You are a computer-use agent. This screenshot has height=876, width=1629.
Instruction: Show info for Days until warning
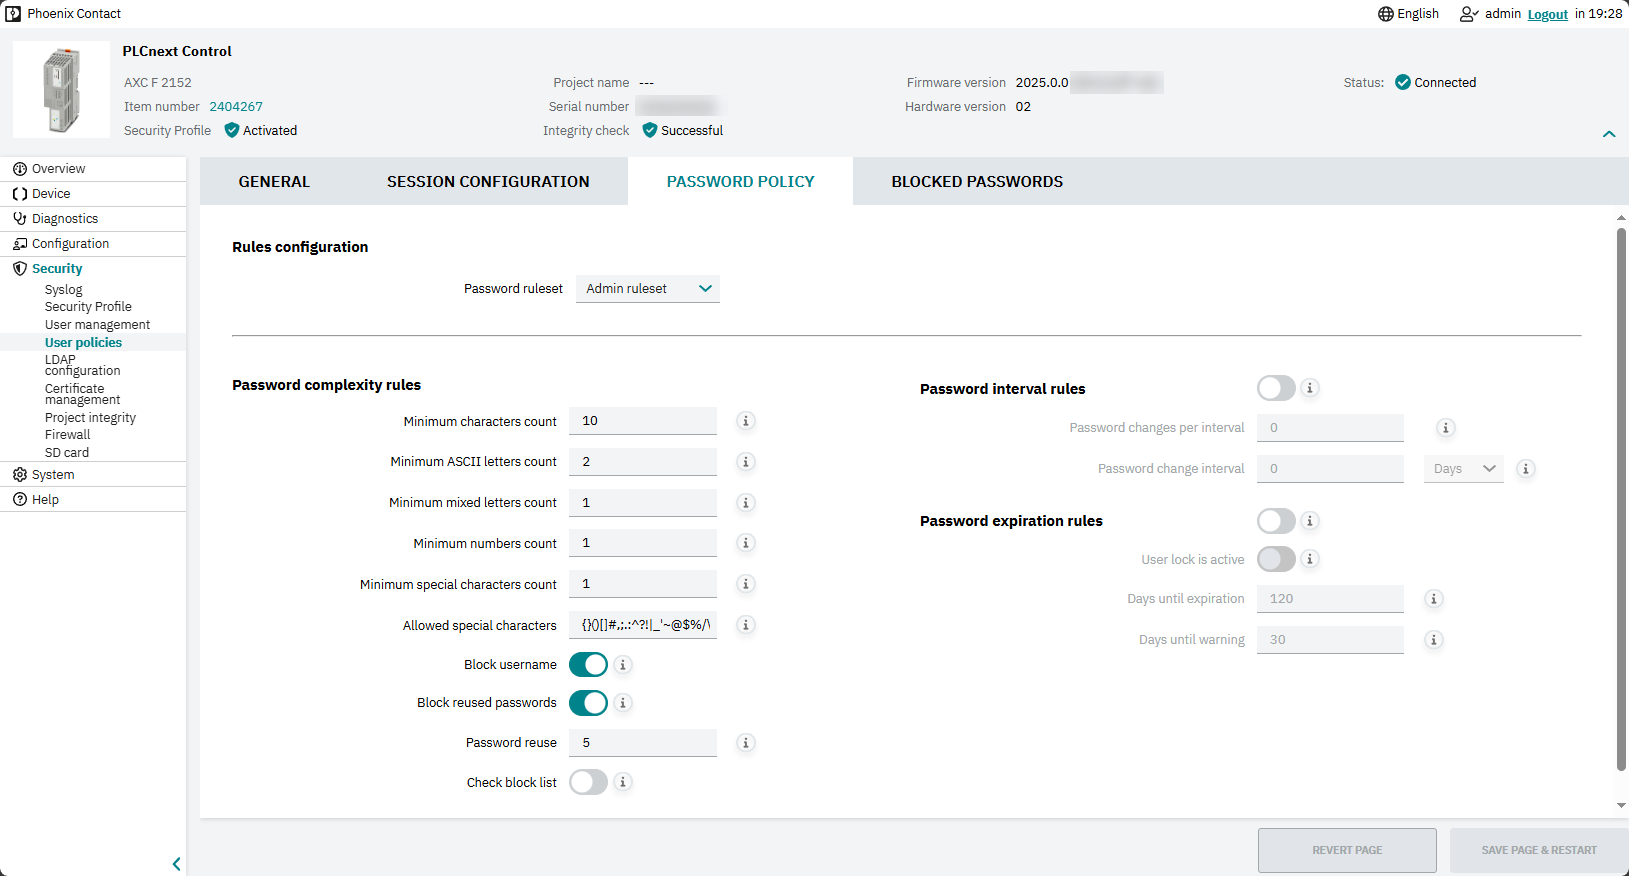pyautogui.click(x=1434, y=640)
